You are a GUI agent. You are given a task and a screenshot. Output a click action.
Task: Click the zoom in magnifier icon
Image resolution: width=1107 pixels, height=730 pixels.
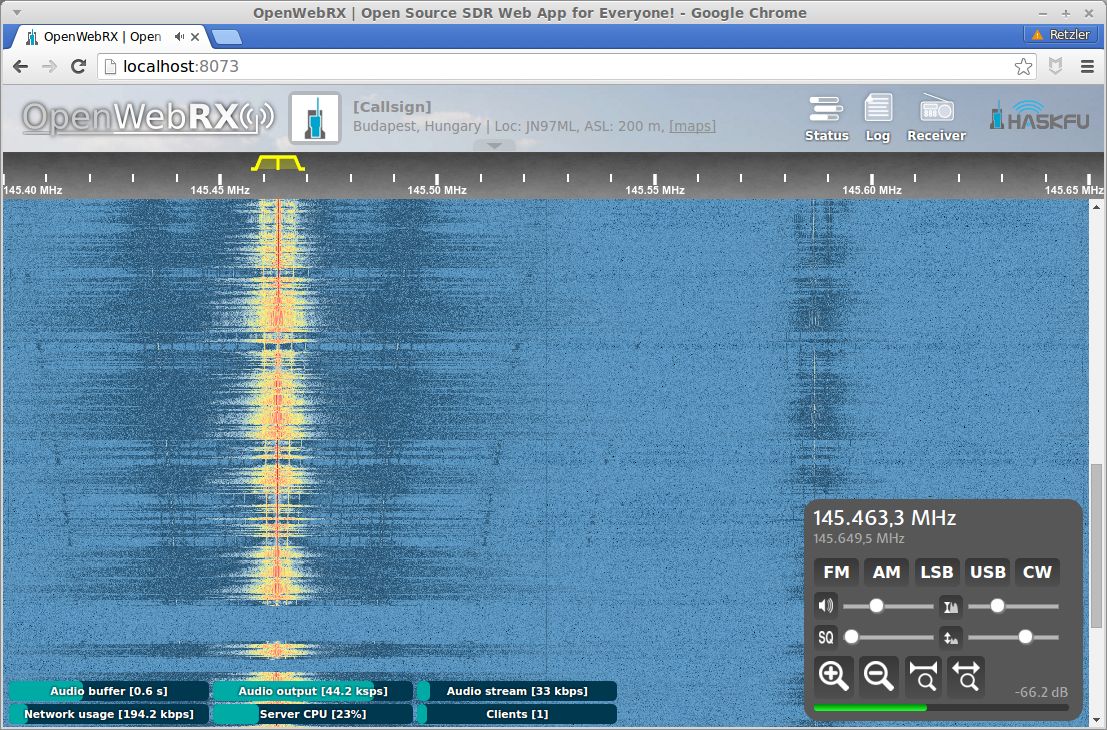[834, 677]
